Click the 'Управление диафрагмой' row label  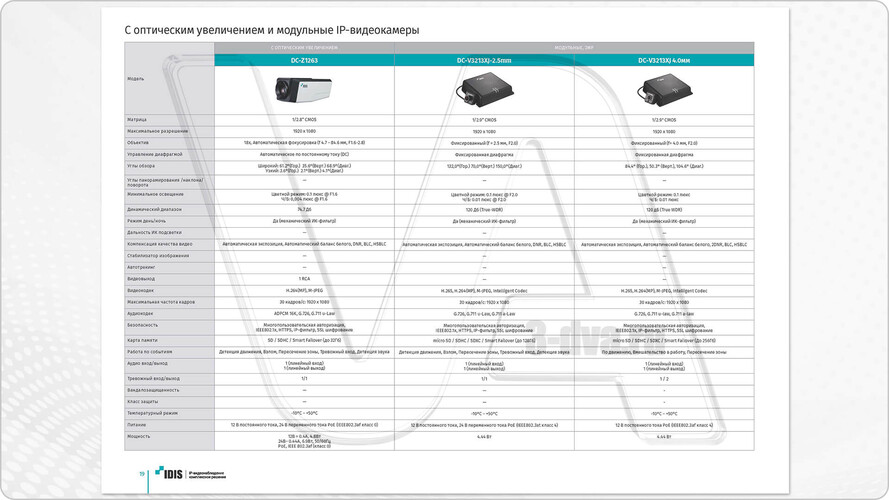click(x=155, y=154)
